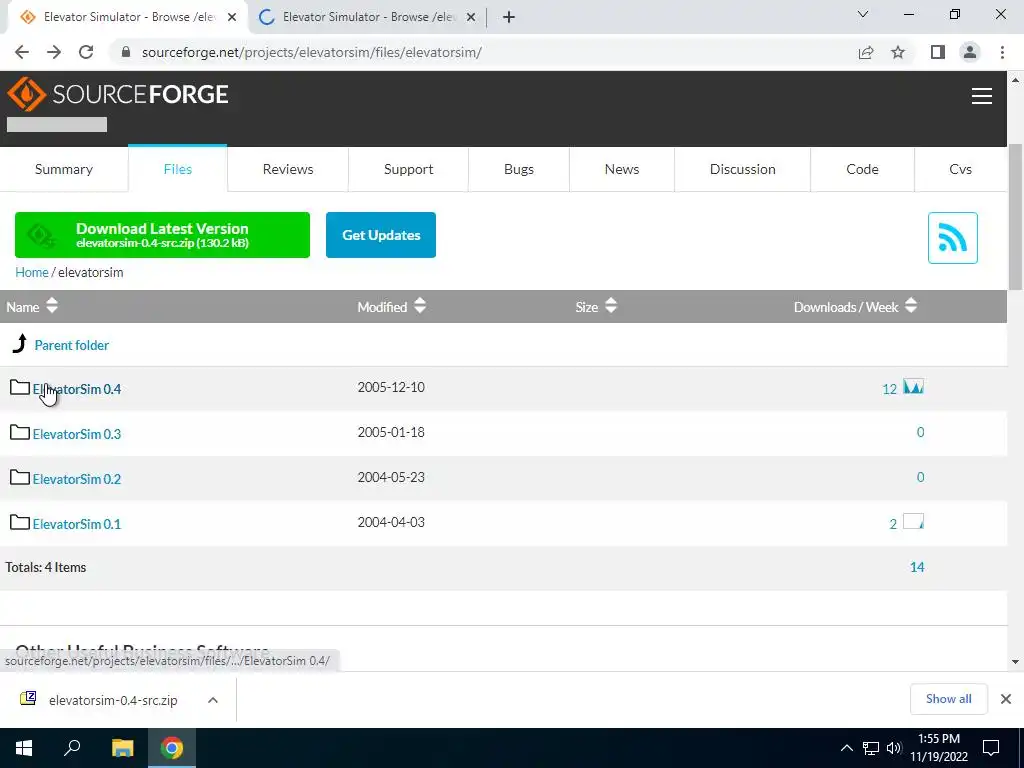1024x768 pixels.
Task: Open File Explorer from taskbar
Action: (x=122, y=748)
